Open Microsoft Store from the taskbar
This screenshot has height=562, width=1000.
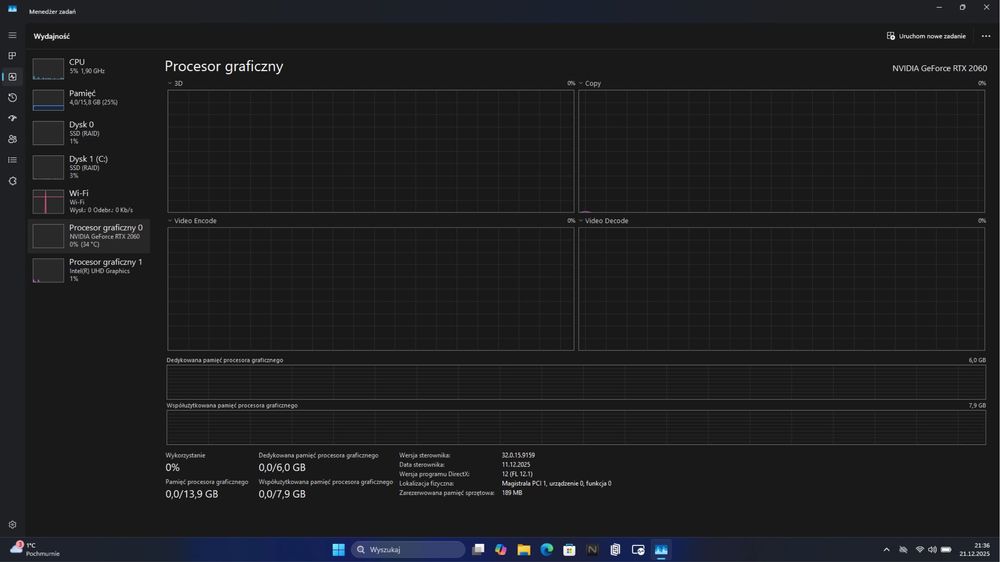[x=570, y=549]
